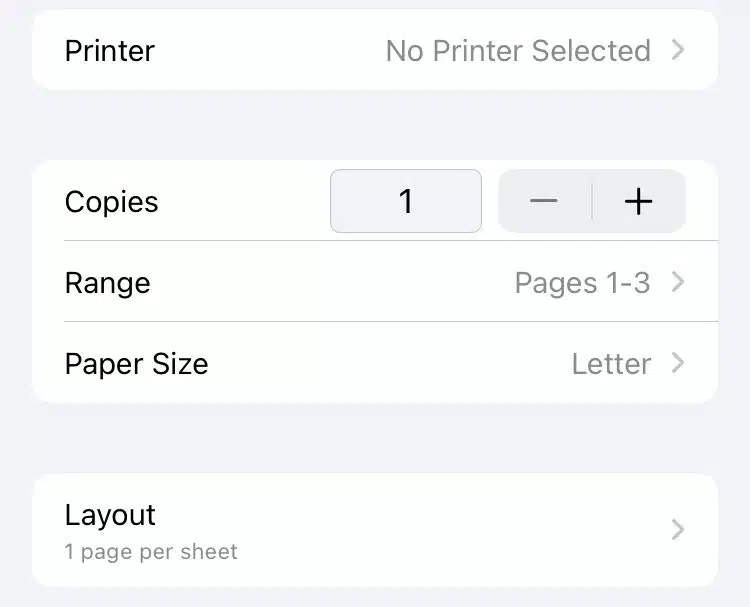Select the "No Printer Selected" text
This screenshot has height=607, width=750.
(x=518, y=50)
